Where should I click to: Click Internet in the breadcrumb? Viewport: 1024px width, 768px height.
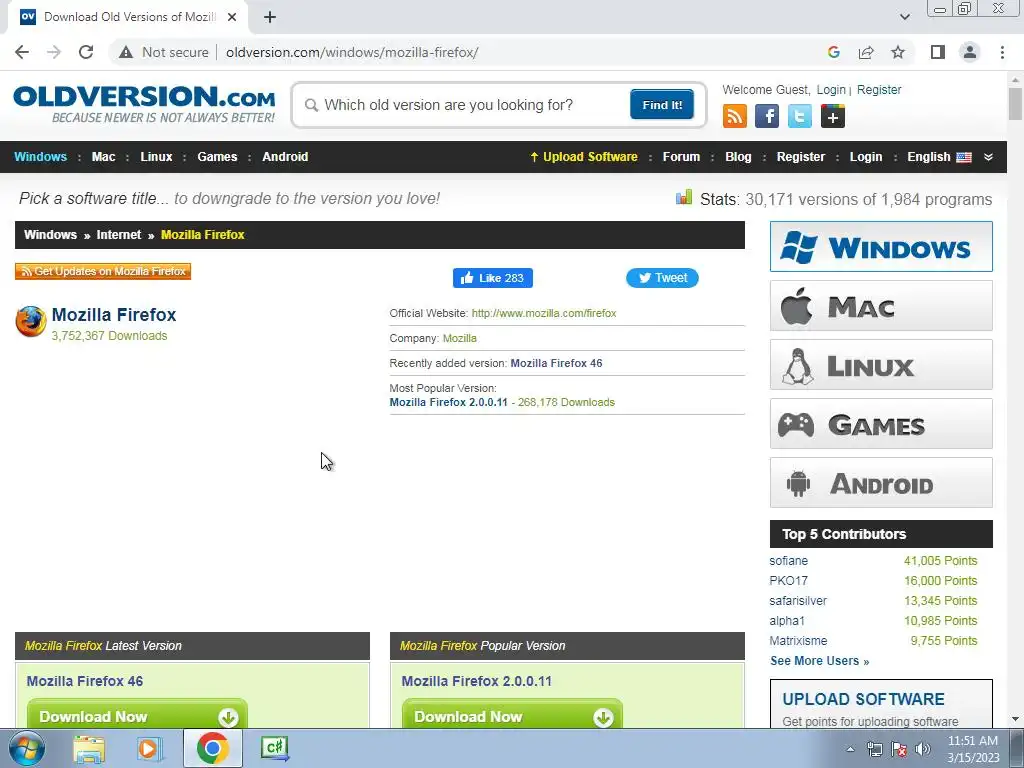[x=119, y=235]
